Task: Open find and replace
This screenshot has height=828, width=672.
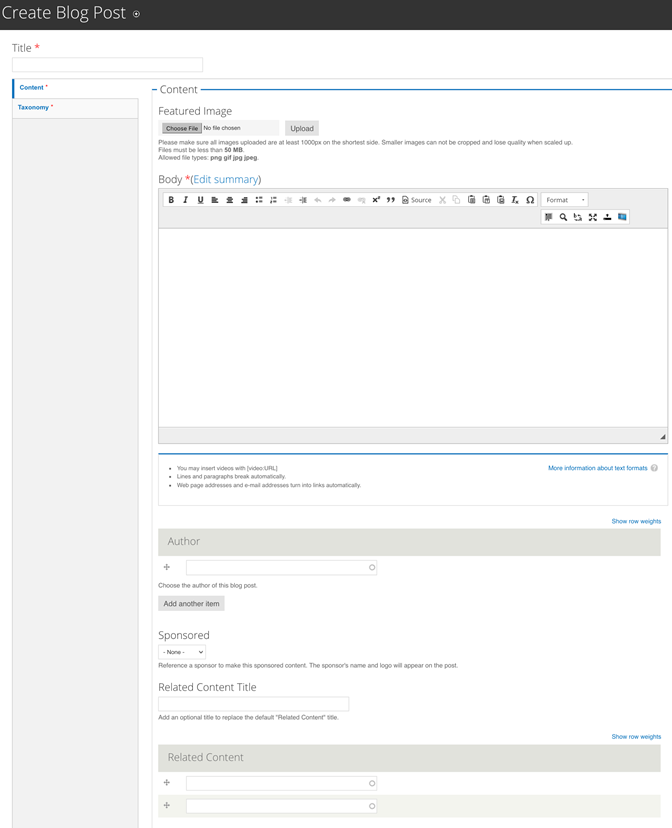Action: (578, 217)
